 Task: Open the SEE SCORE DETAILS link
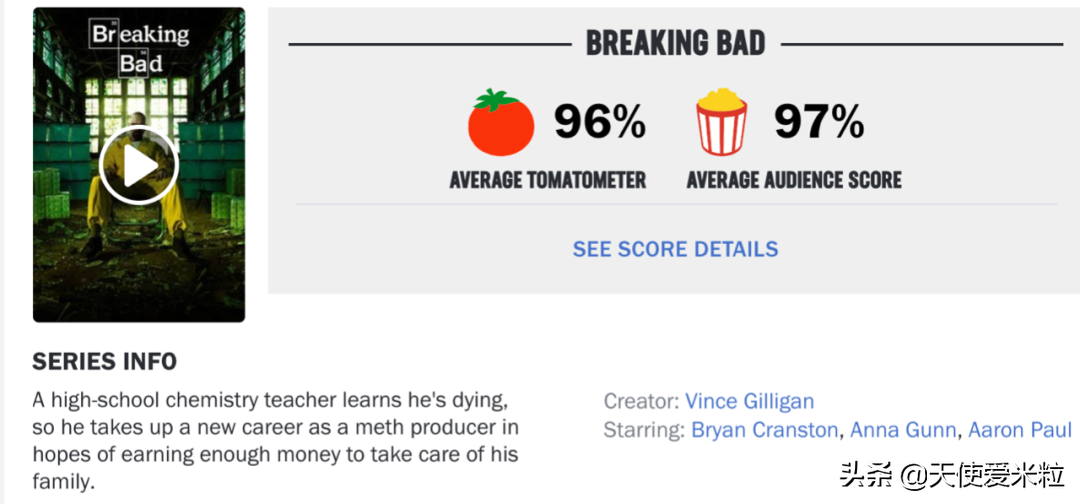click(675, 249)
